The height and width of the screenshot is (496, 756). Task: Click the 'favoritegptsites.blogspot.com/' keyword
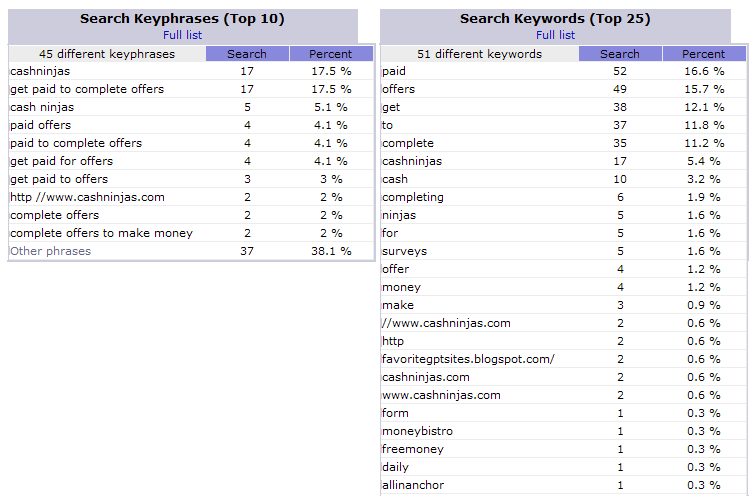pos(468,359)
